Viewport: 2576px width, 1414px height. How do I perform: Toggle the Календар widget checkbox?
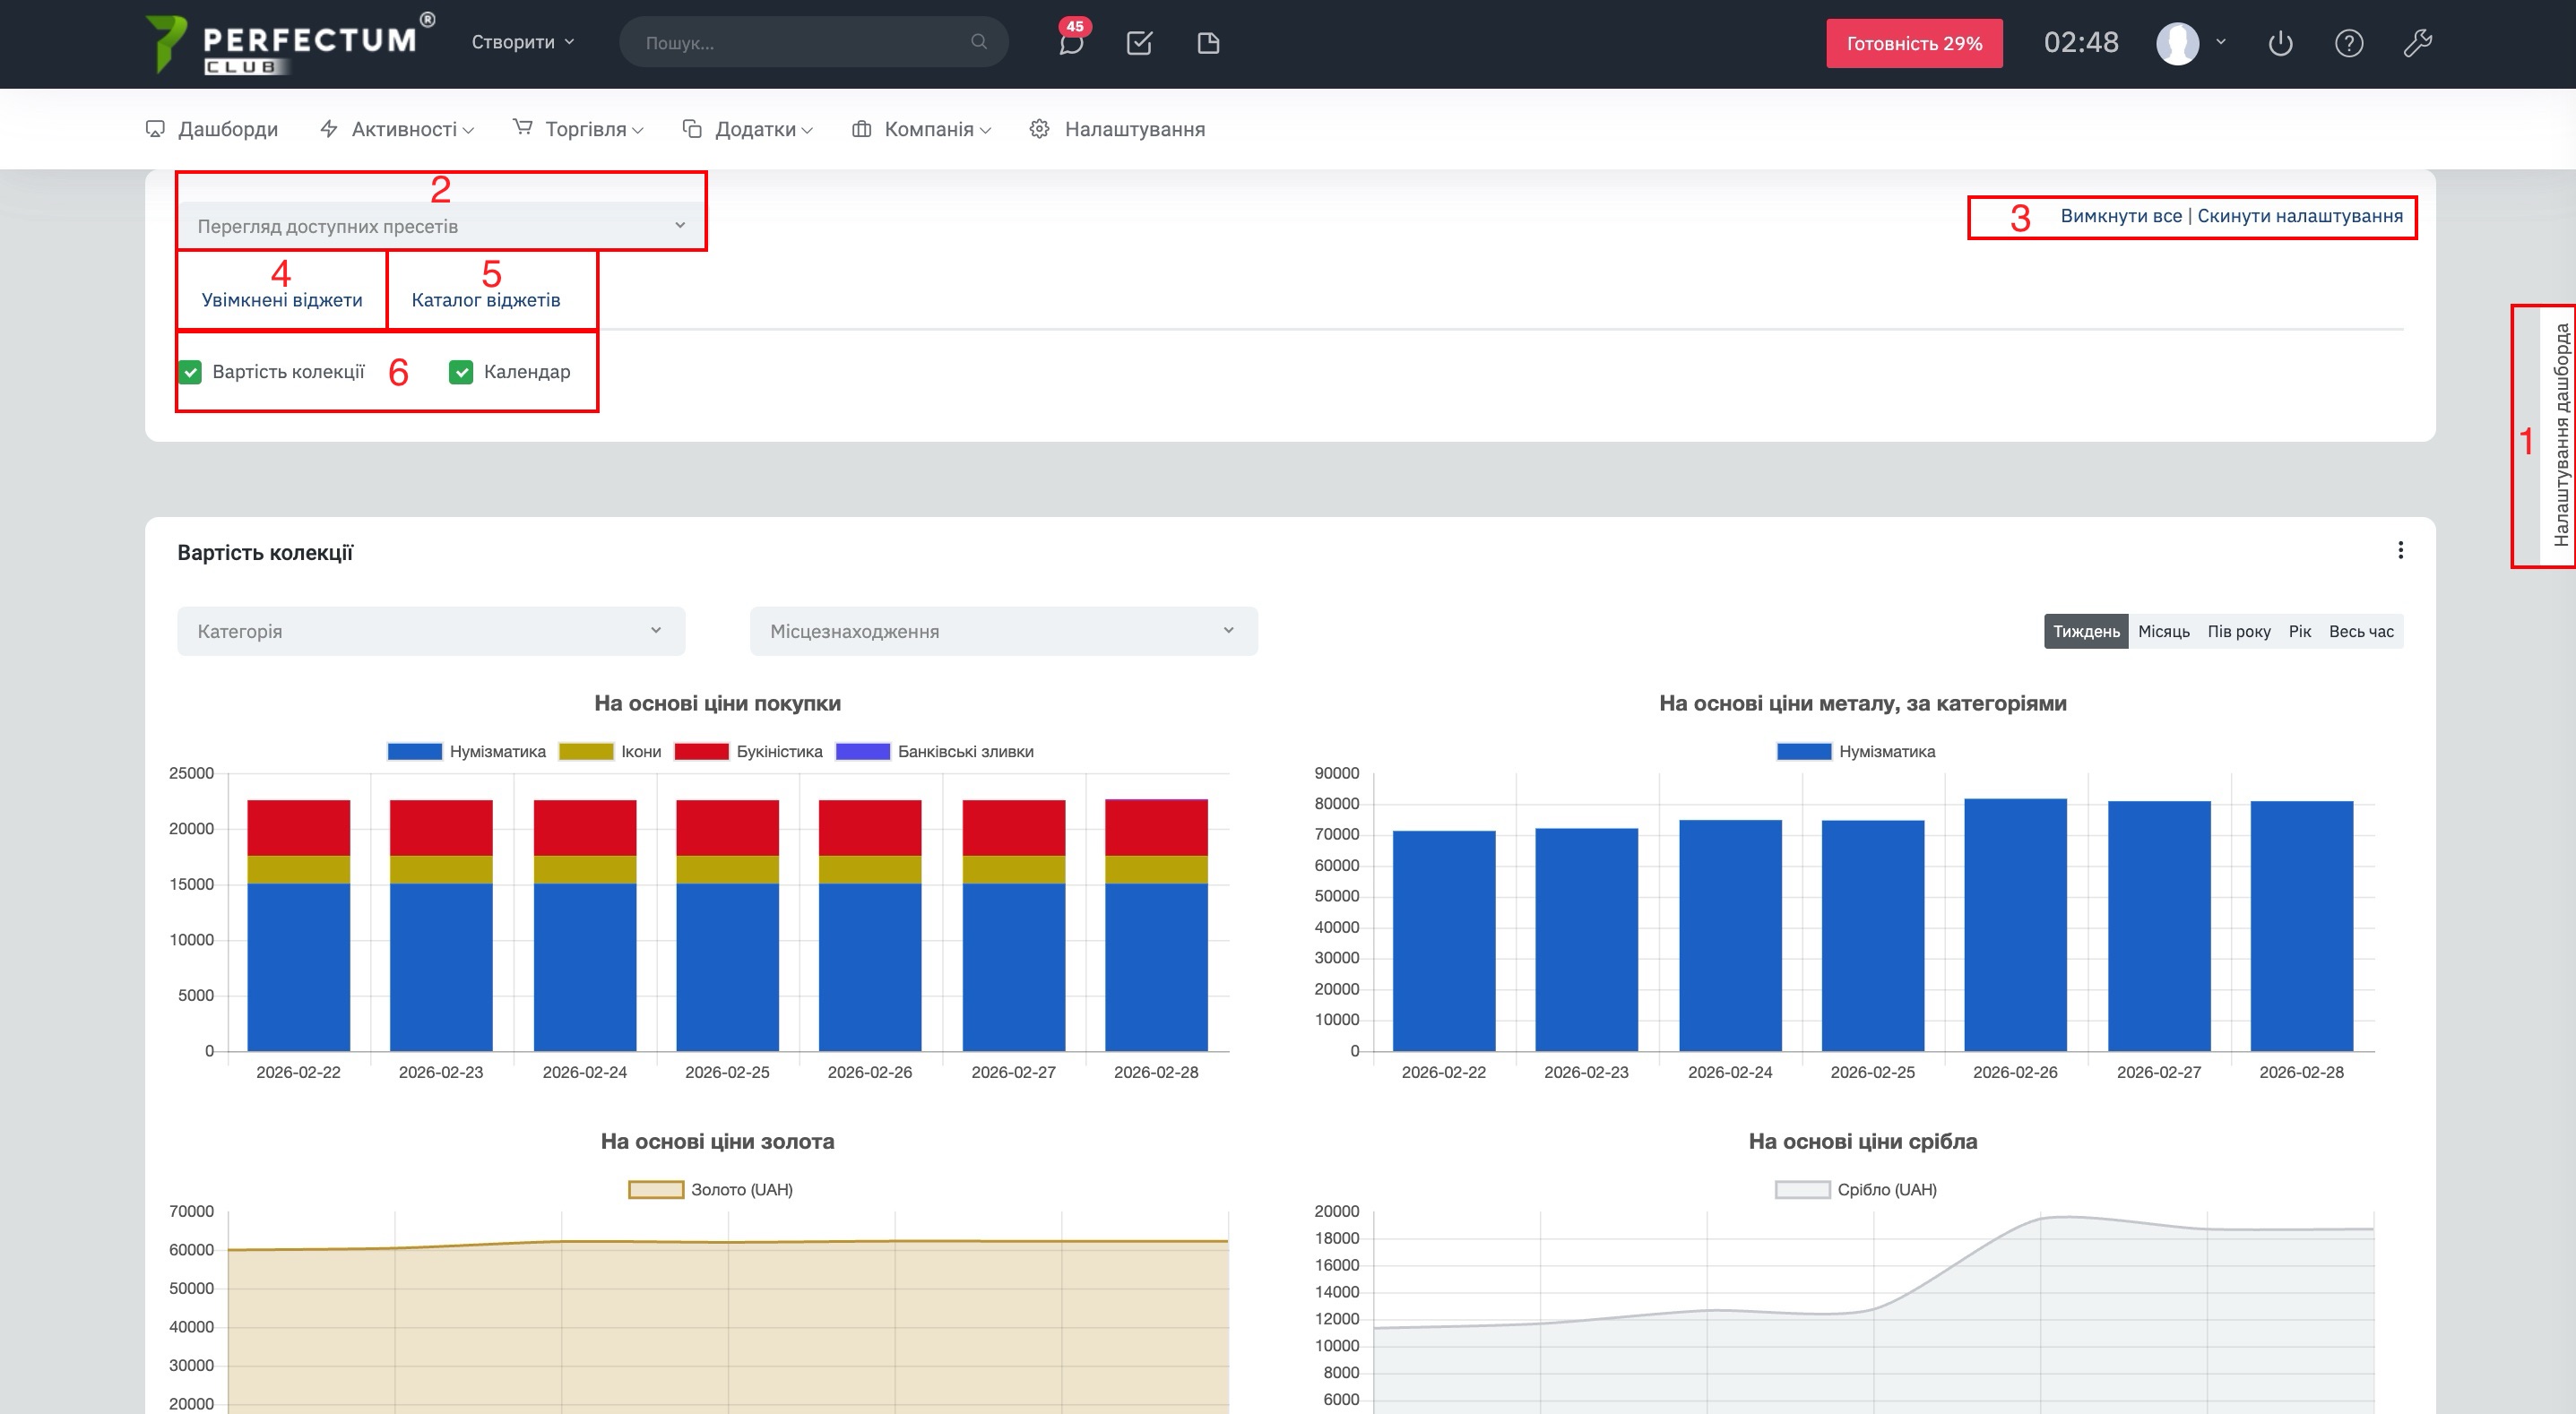pyautogui.click(x=461, y=372)
